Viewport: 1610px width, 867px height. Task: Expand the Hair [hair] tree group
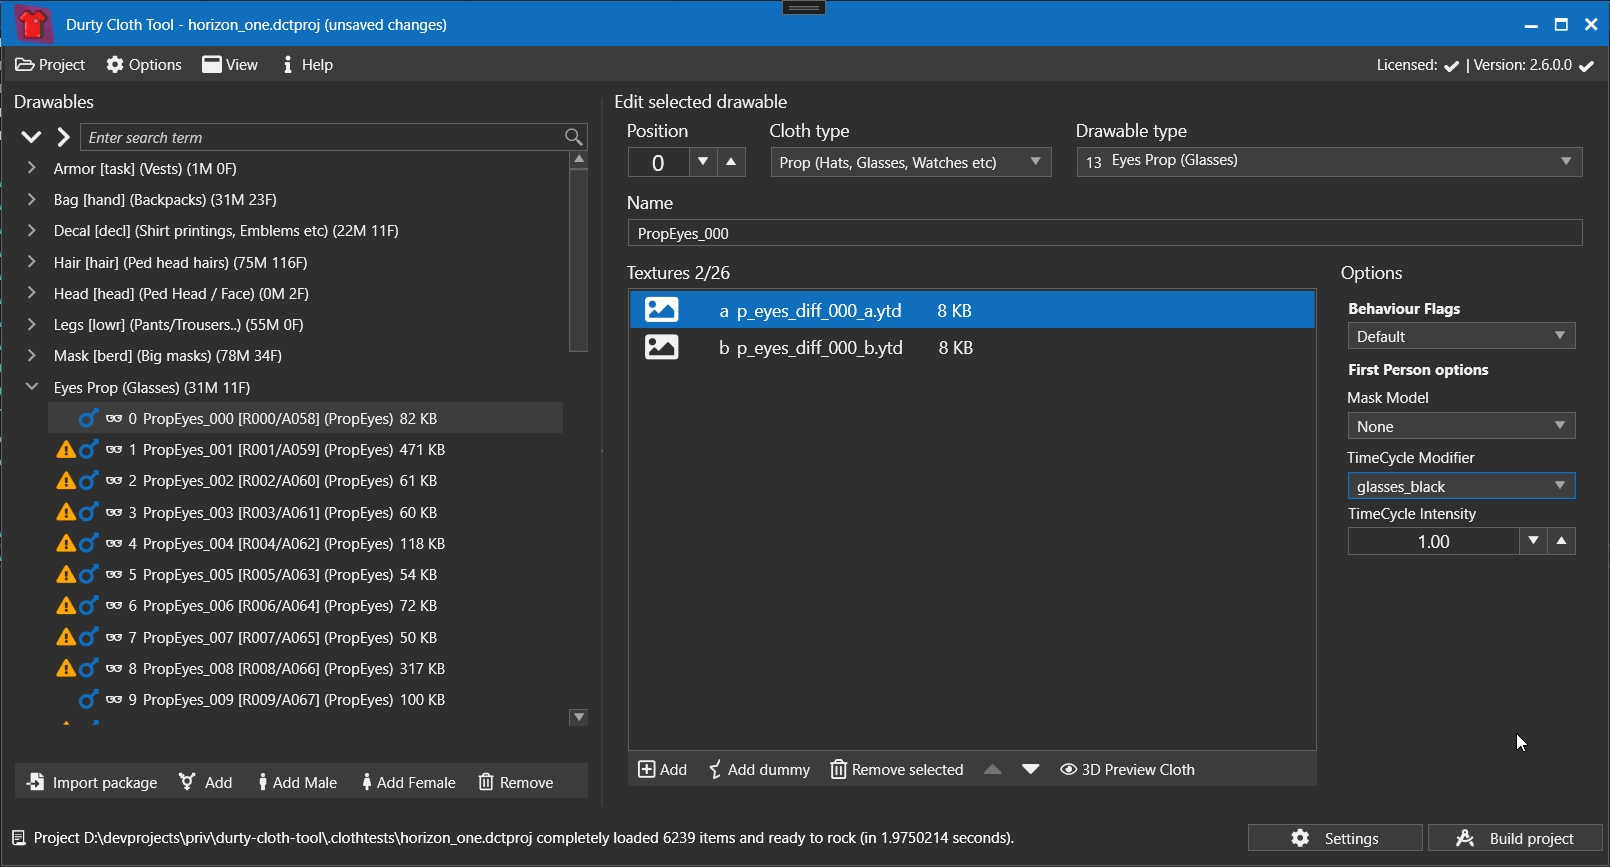click(x=31, y=262)
